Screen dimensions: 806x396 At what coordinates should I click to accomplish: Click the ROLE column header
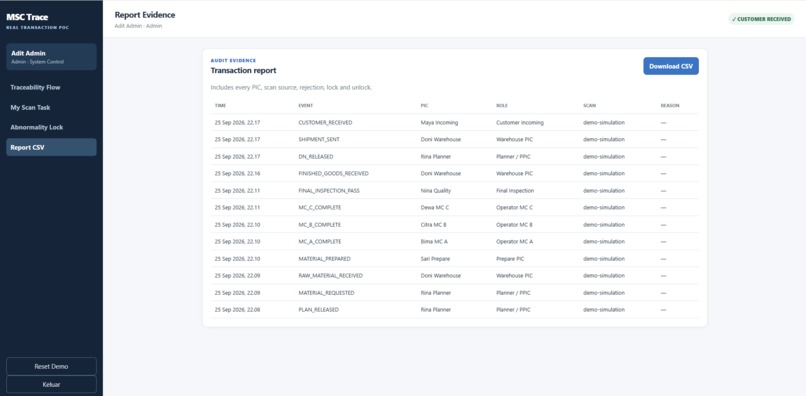(x=501, y=105)
